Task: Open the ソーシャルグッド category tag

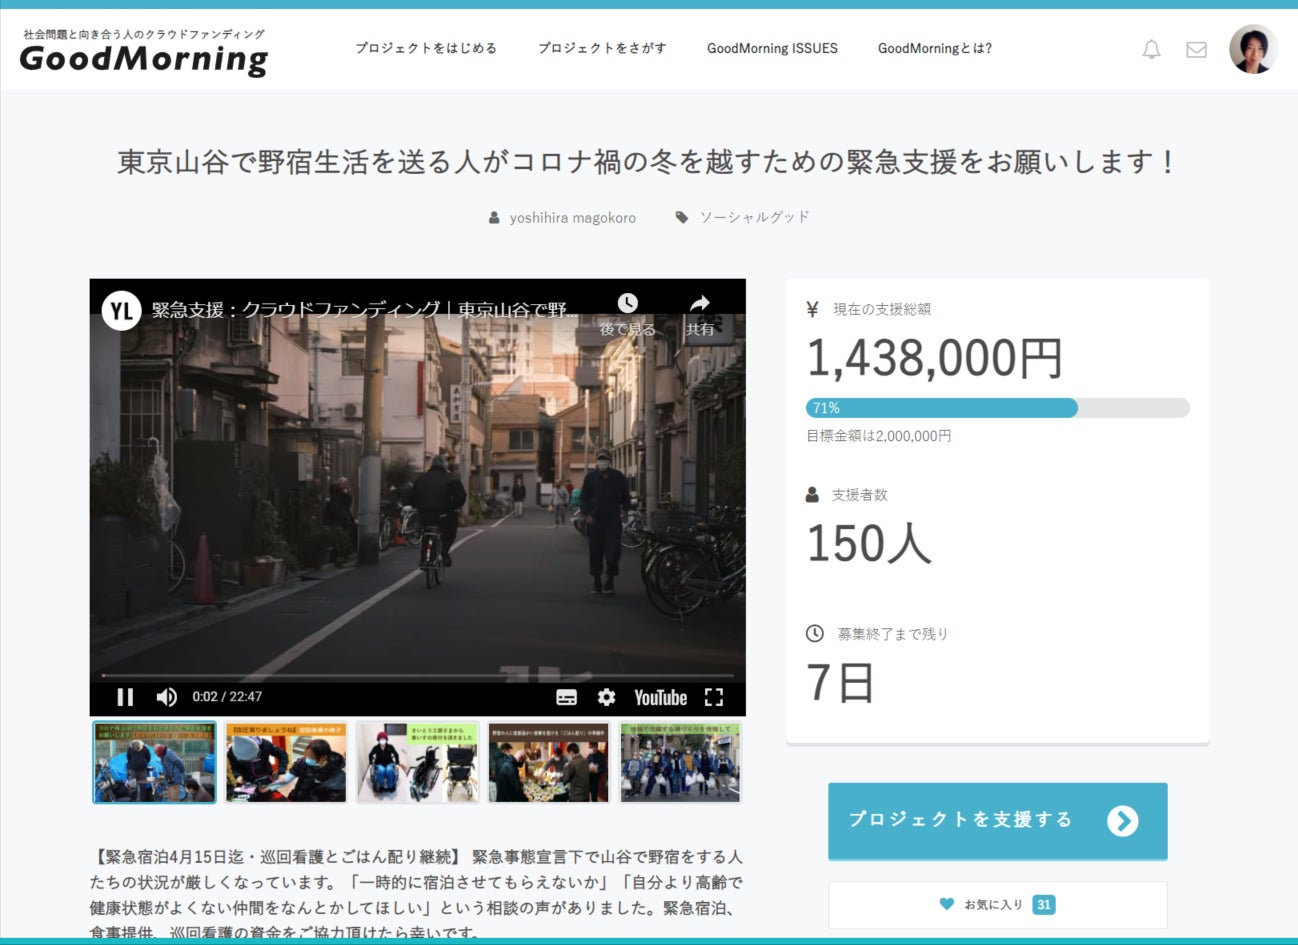Action: (x=754, y=217)
